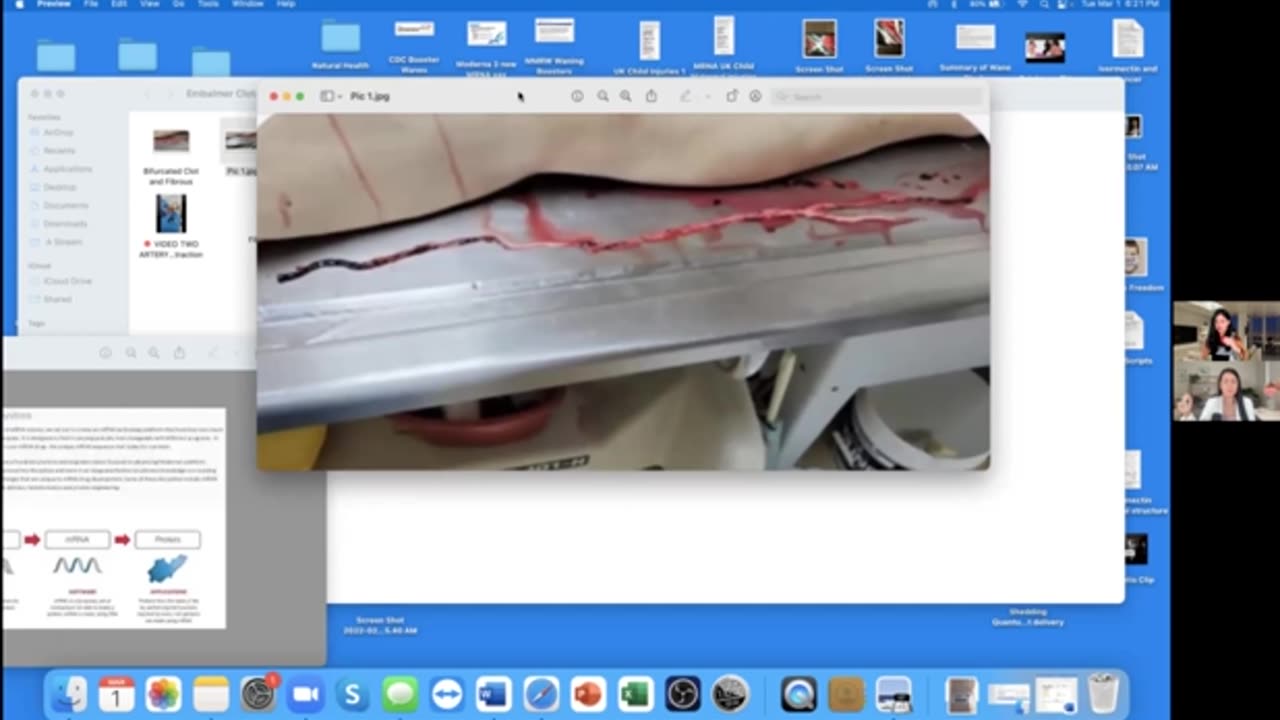The width and height of the screenshot is (1280, 720).
Task: Open Skype from the Dock
Action: pyautogui.click(x=352, y=694)
